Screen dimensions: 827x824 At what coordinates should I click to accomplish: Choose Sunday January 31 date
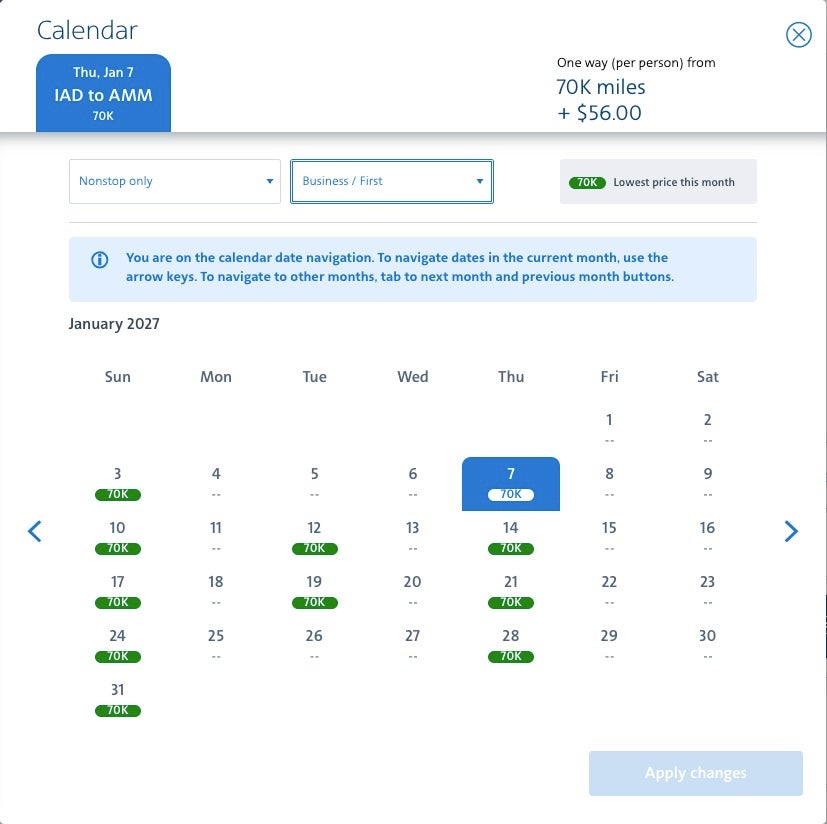(x=118, y=699)
